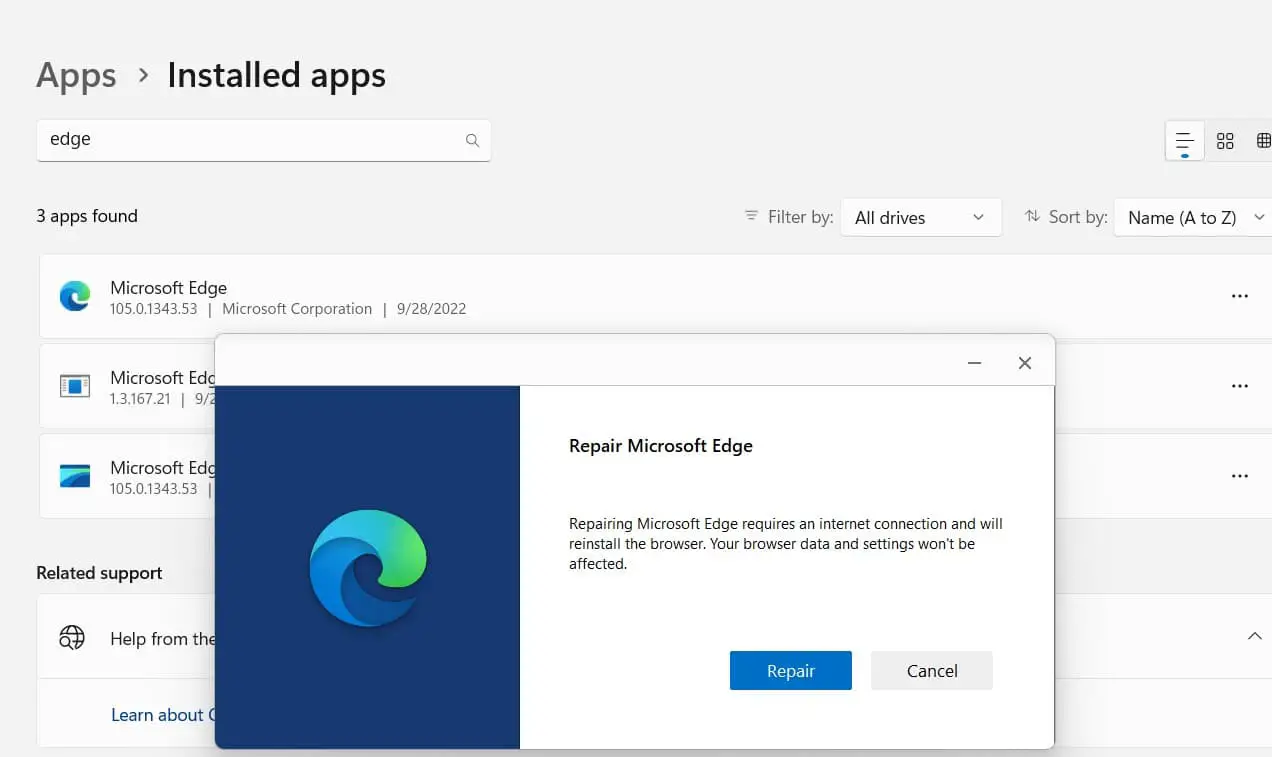Click the Help from the web globe icon

pyautogui.click(x=71, y=637)
